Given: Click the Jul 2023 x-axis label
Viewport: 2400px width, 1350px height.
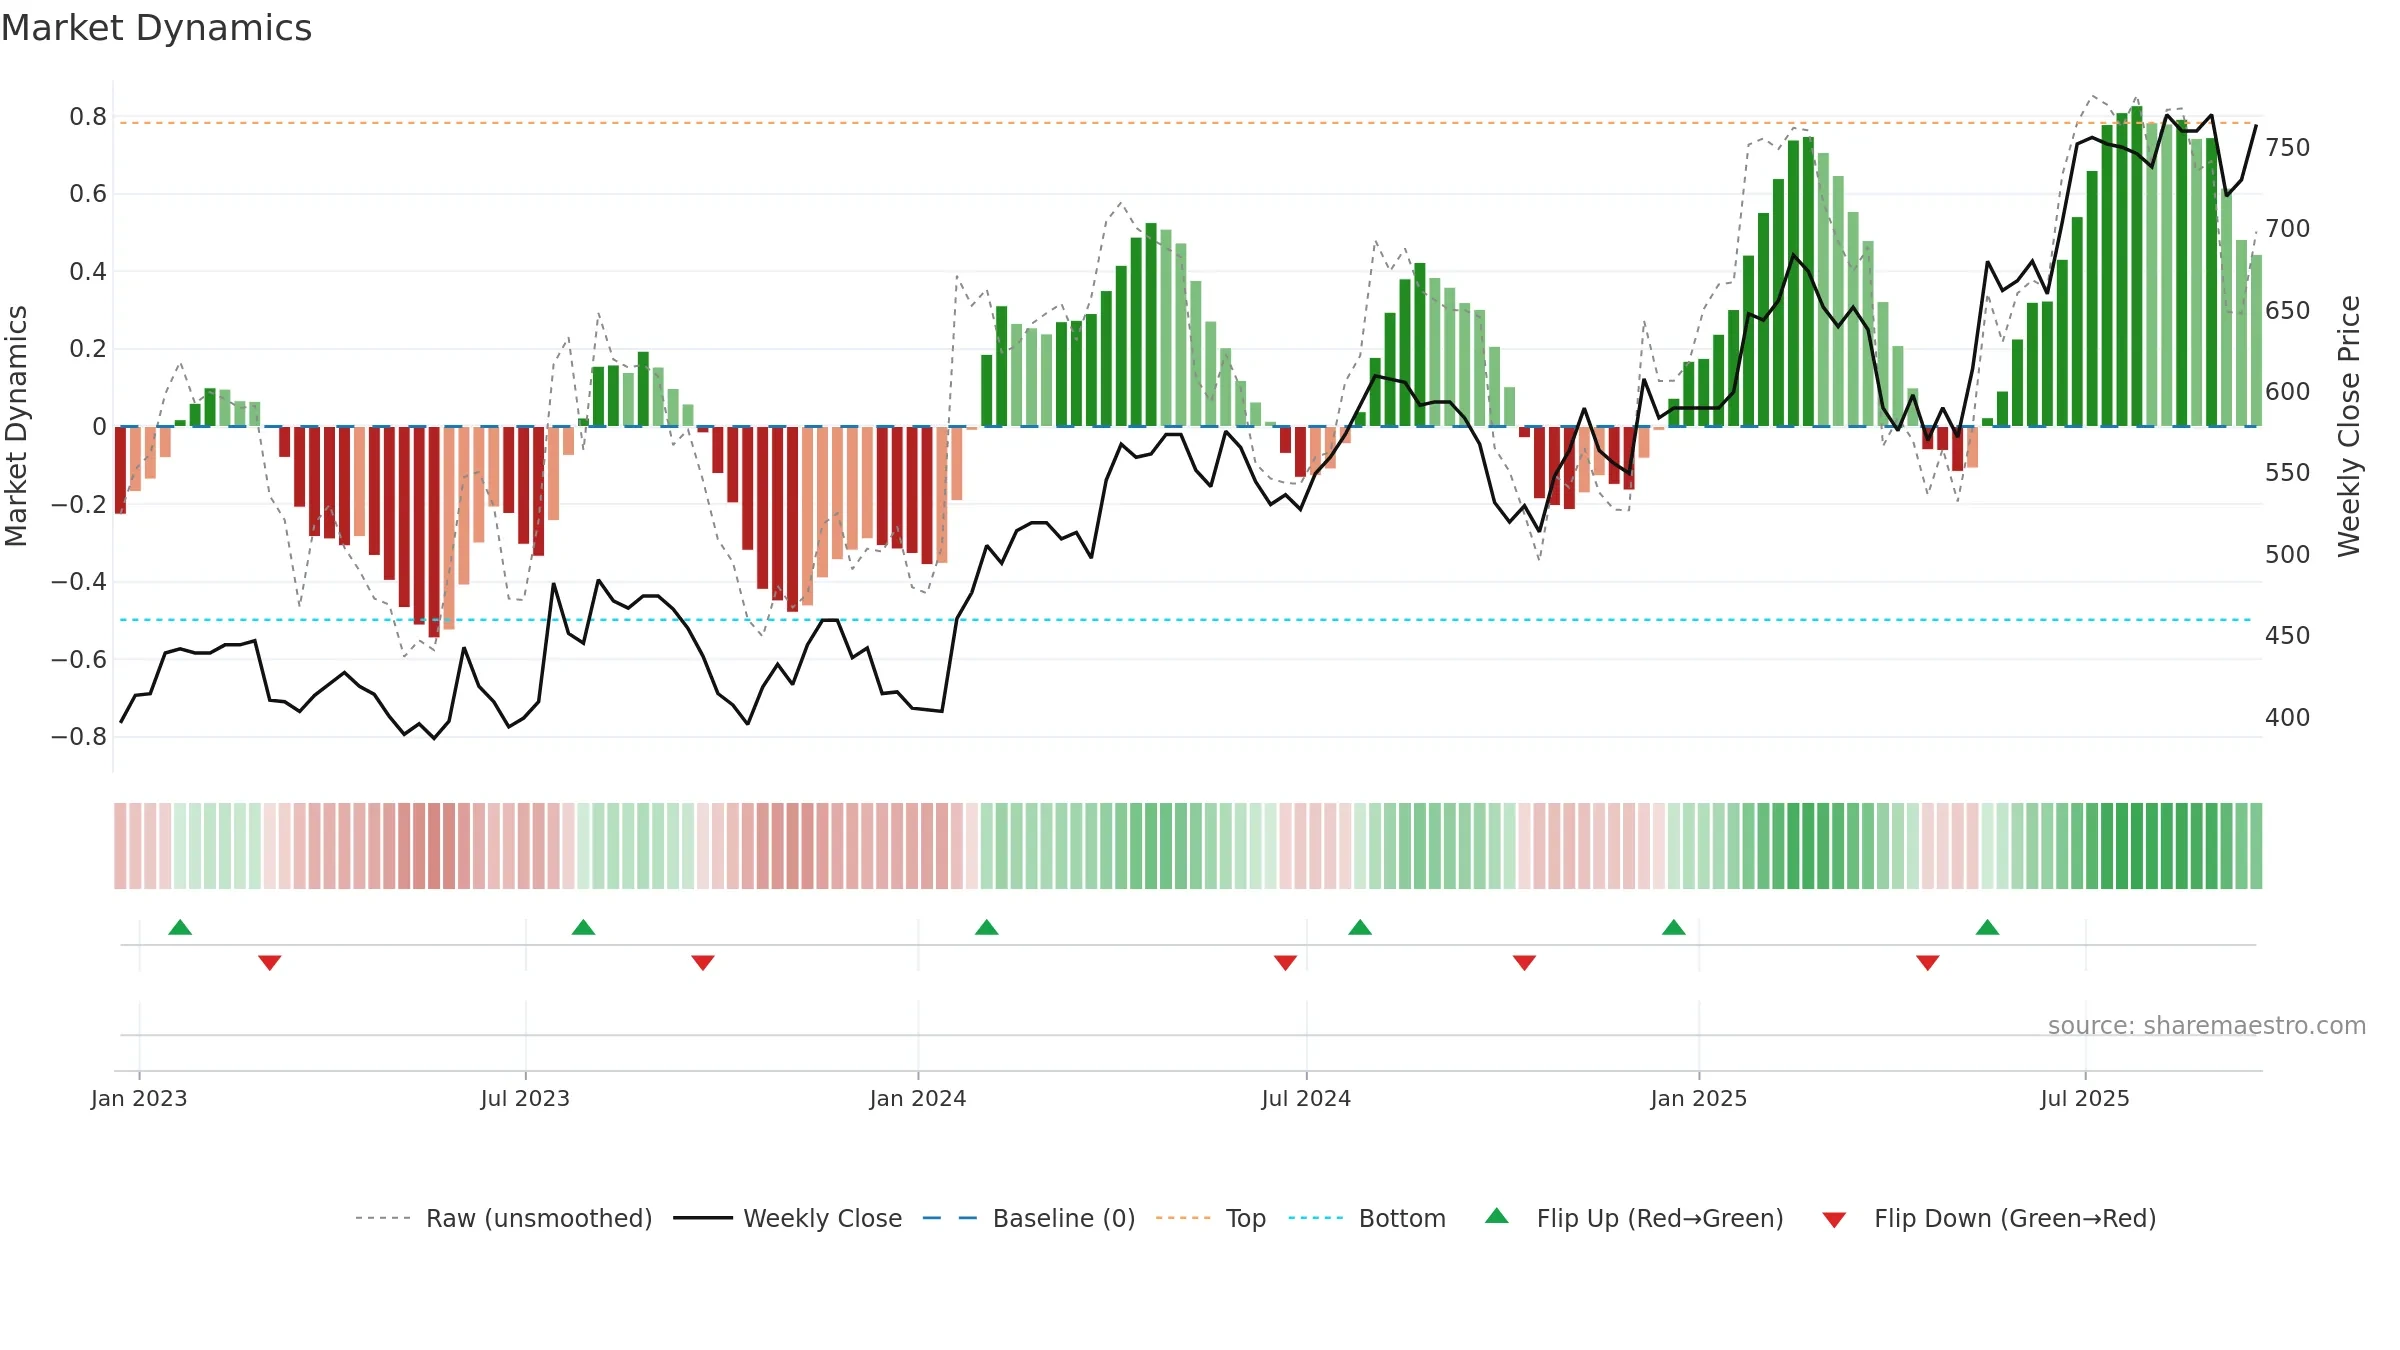Looking at the screenshot, I should 525,1098.
